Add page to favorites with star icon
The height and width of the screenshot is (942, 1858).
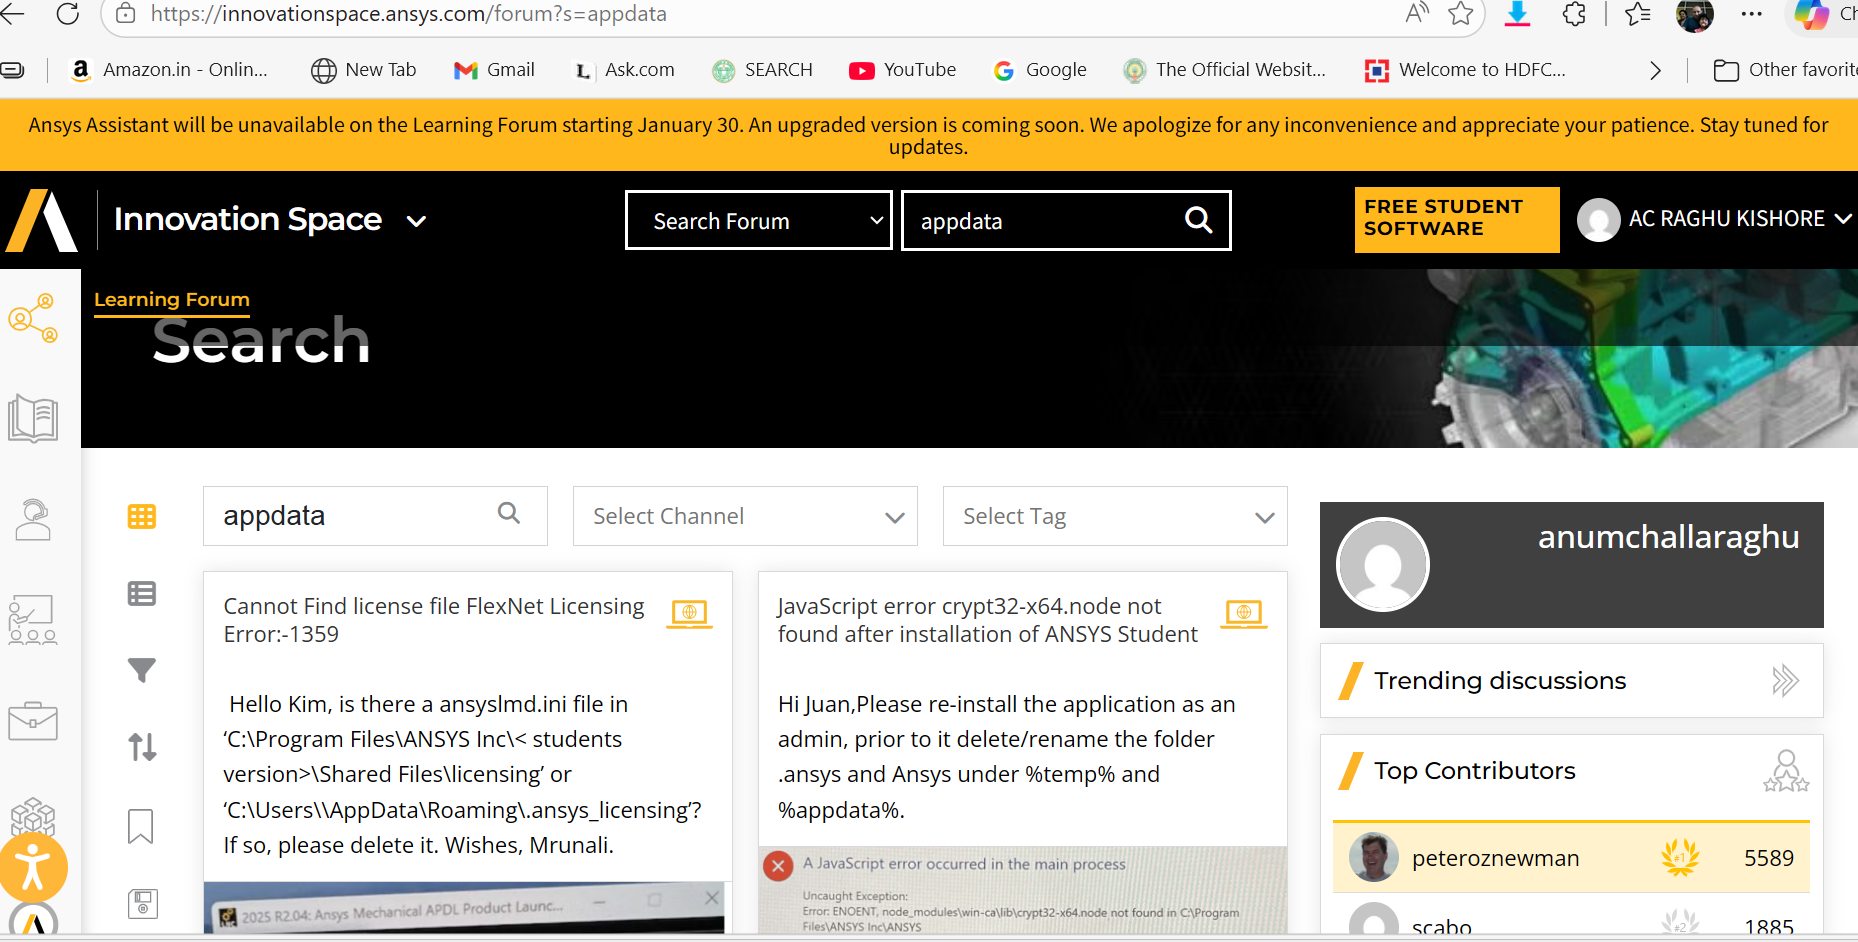(1461, 13)
